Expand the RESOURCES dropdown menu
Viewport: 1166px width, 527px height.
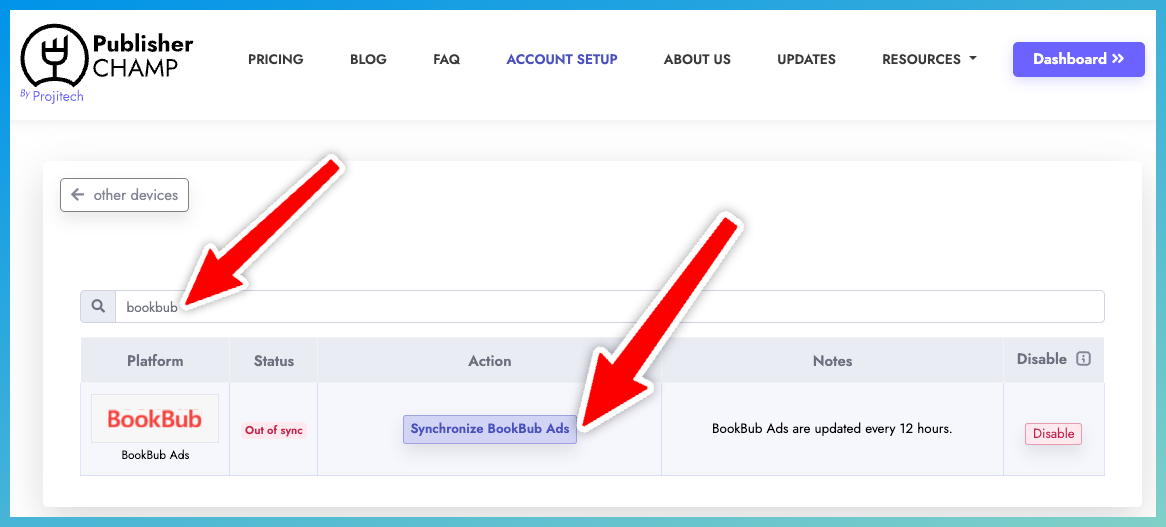pos(929,59)
